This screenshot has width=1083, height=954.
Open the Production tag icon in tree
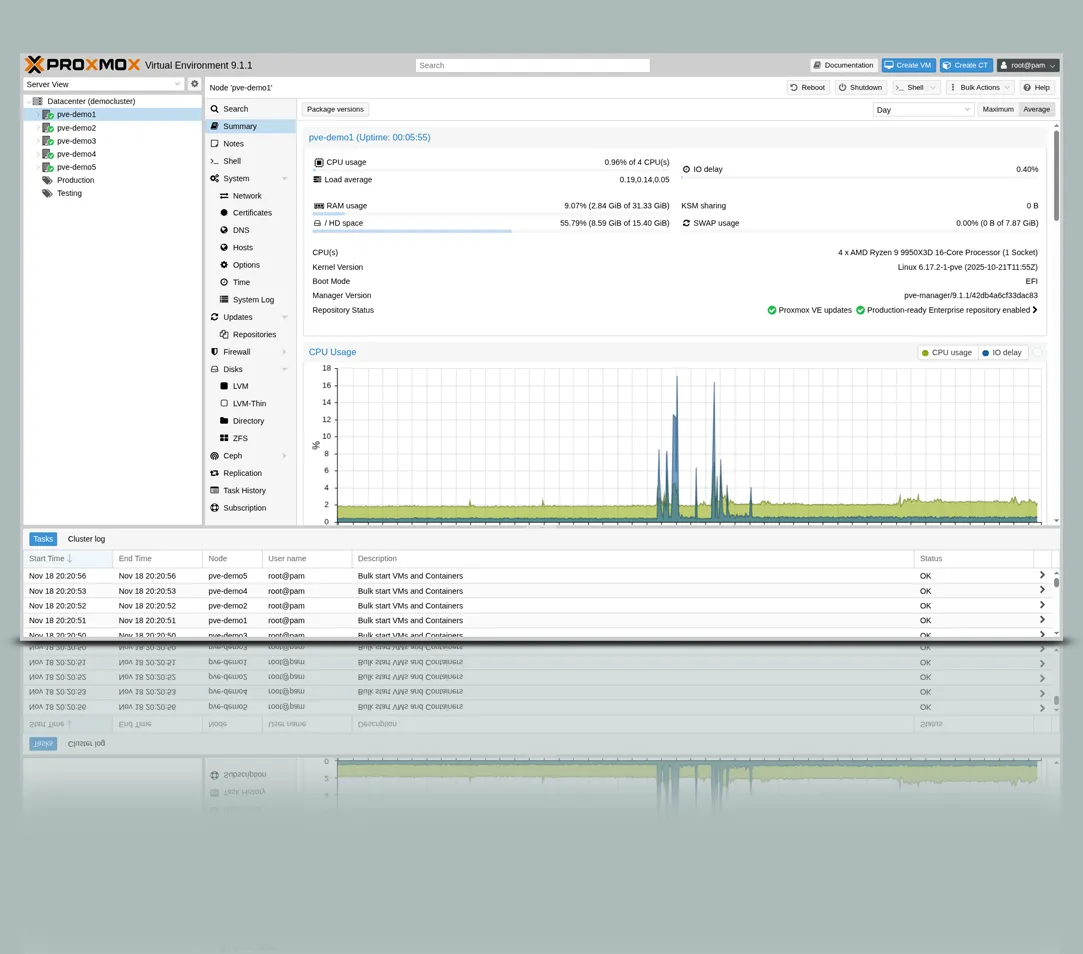pos(47,180)
